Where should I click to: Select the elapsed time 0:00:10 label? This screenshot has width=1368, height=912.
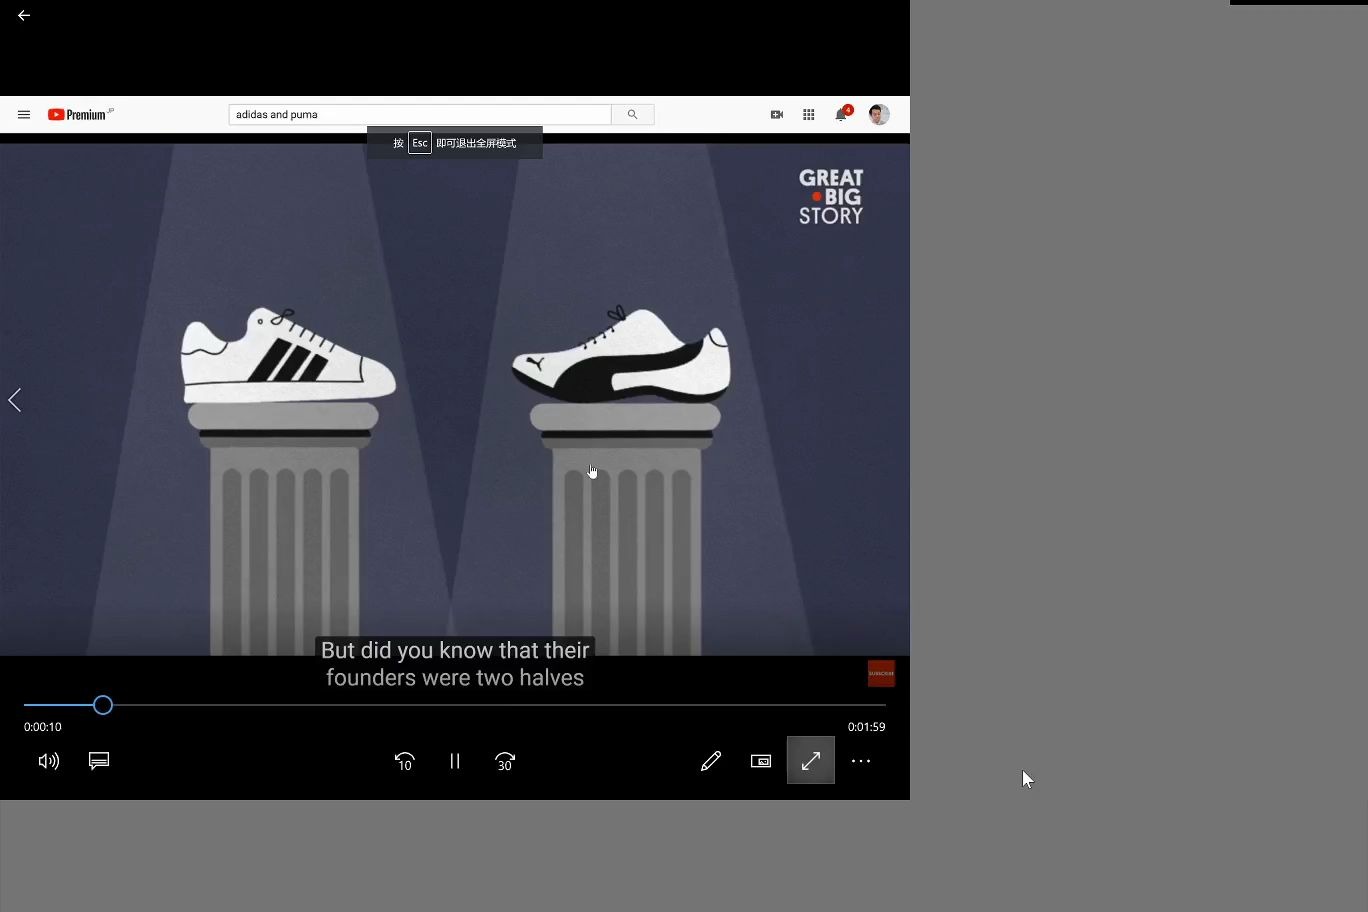[43, 727]
